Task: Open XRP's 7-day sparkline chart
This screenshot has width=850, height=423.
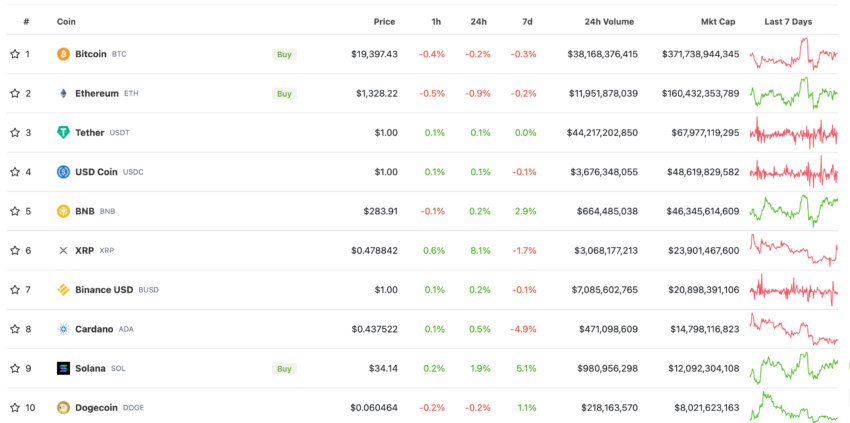Action: click(x=794, y=251)
